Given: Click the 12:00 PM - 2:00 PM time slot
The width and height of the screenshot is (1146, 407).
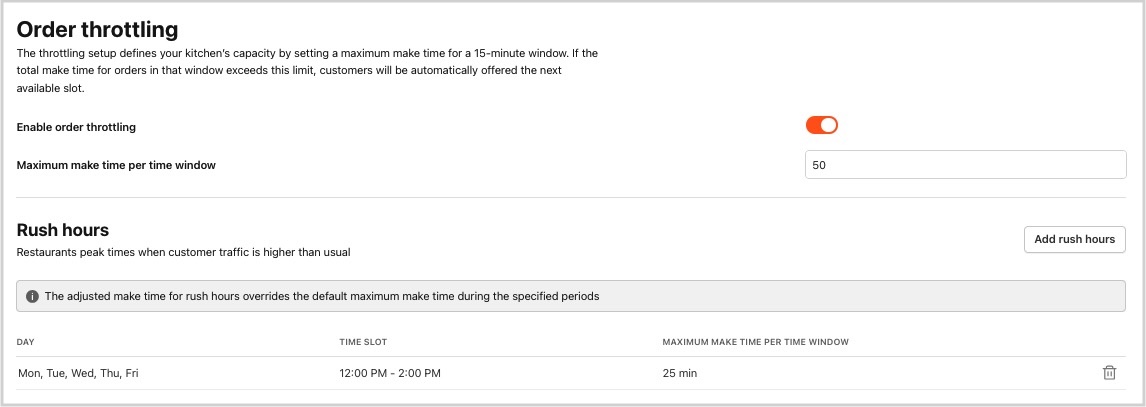Looking at the screenshot, I should [390, 373].
